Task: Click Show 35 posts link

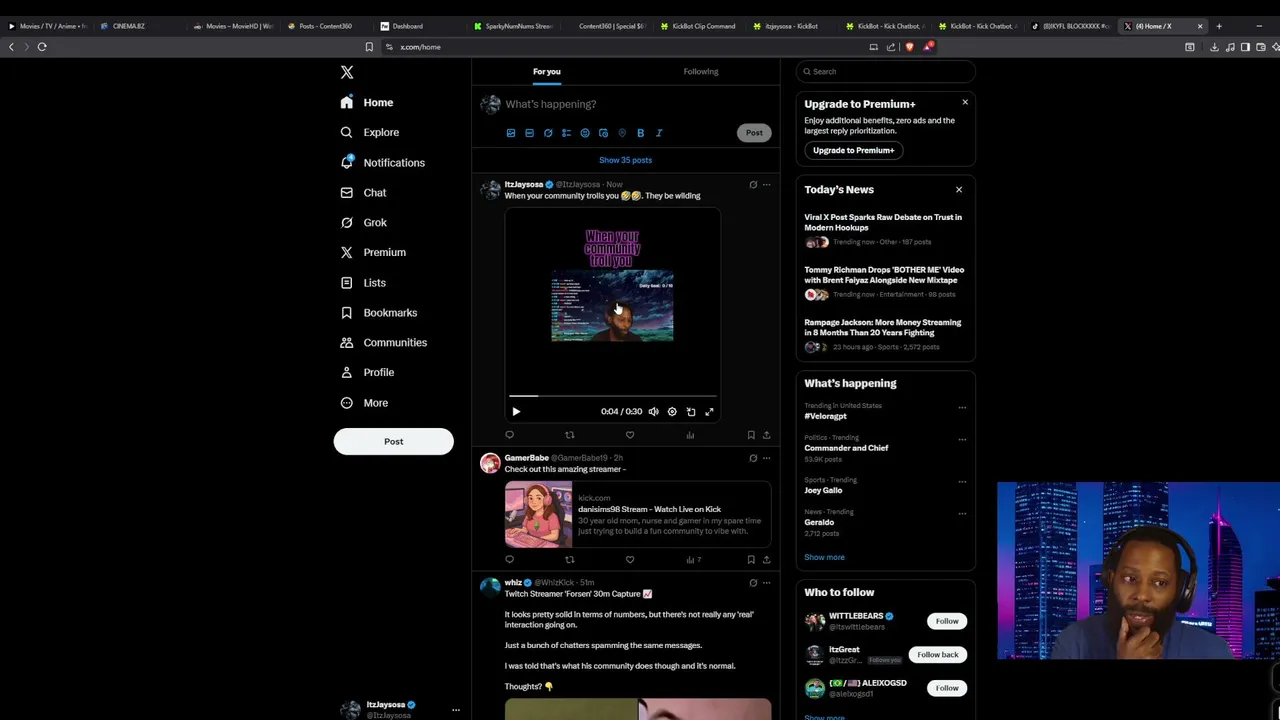Action: coord(625,160)
